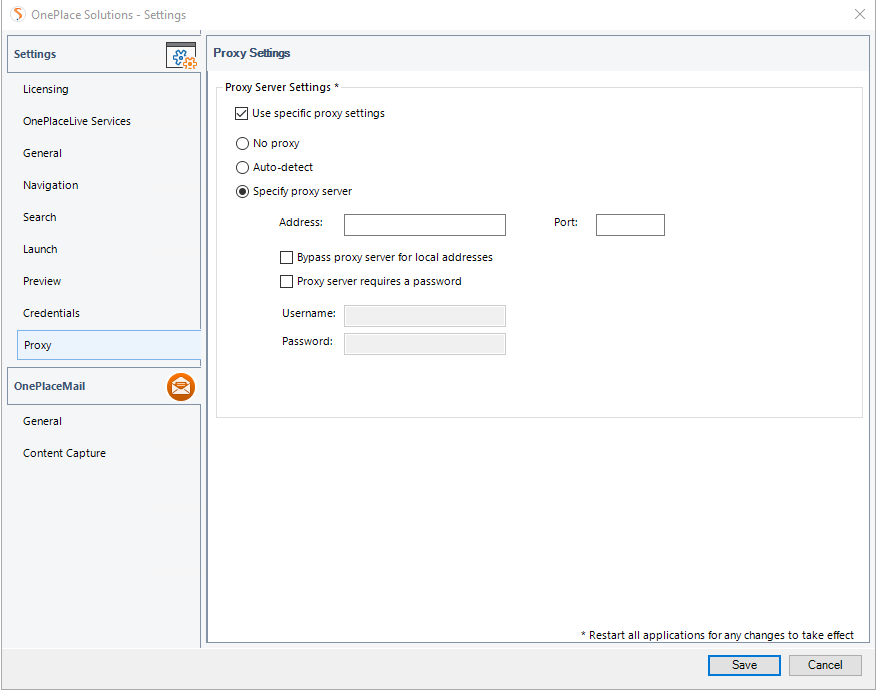Image resolution: width=879 pixels, height=694 pixels.
Task: Click the restart applications footnote text
Action: tap(718, 636)
